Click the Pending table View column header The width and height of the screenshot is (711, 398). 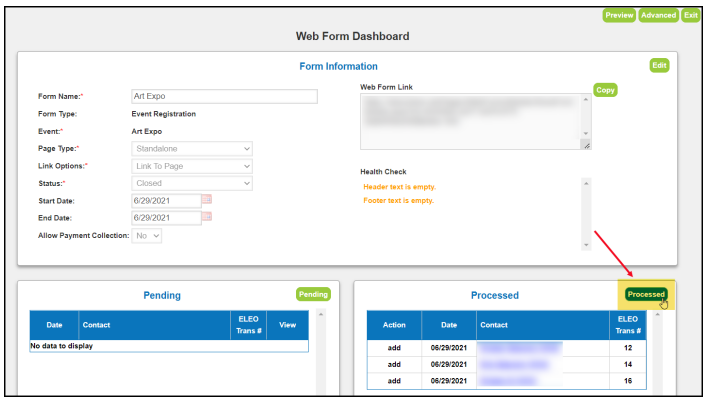pos(287,325)
